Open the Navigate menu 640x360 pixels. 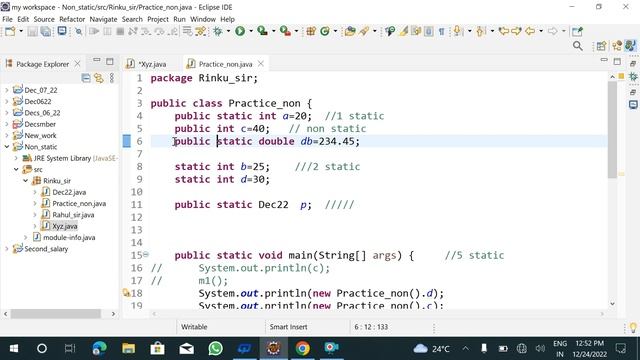103,19
